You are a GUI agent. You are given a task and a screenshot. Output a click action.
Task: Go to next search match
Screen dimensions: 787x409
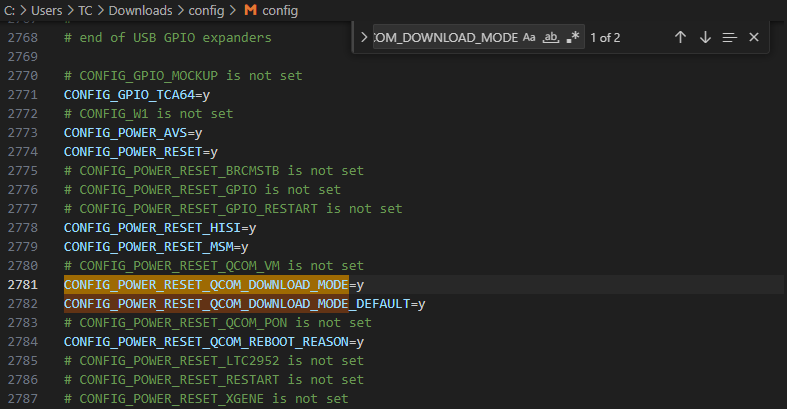pos(705,37)
